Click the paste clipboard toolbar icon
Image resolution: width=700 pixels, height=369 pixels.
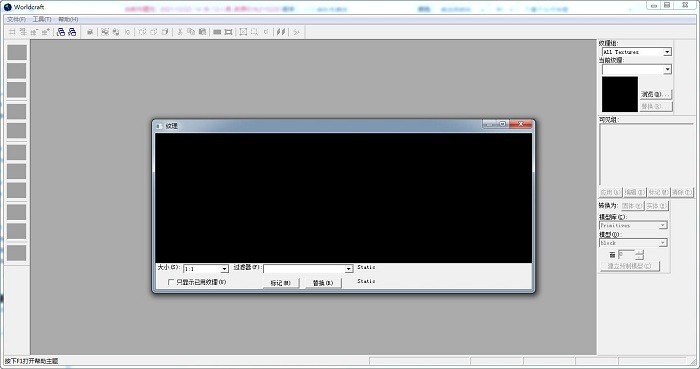202,32
